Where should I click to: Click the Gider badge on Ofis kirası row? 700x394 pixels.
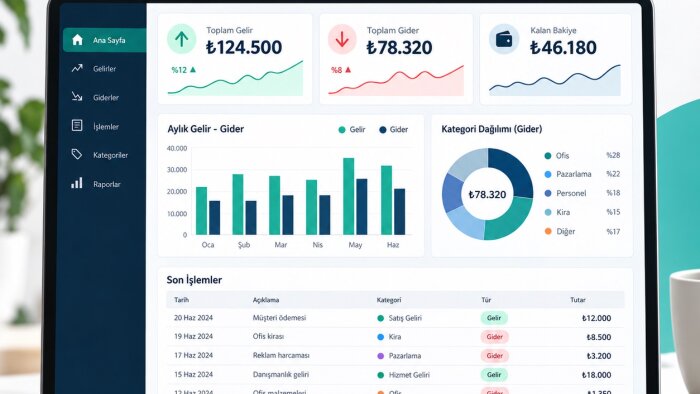pos(494,337)
